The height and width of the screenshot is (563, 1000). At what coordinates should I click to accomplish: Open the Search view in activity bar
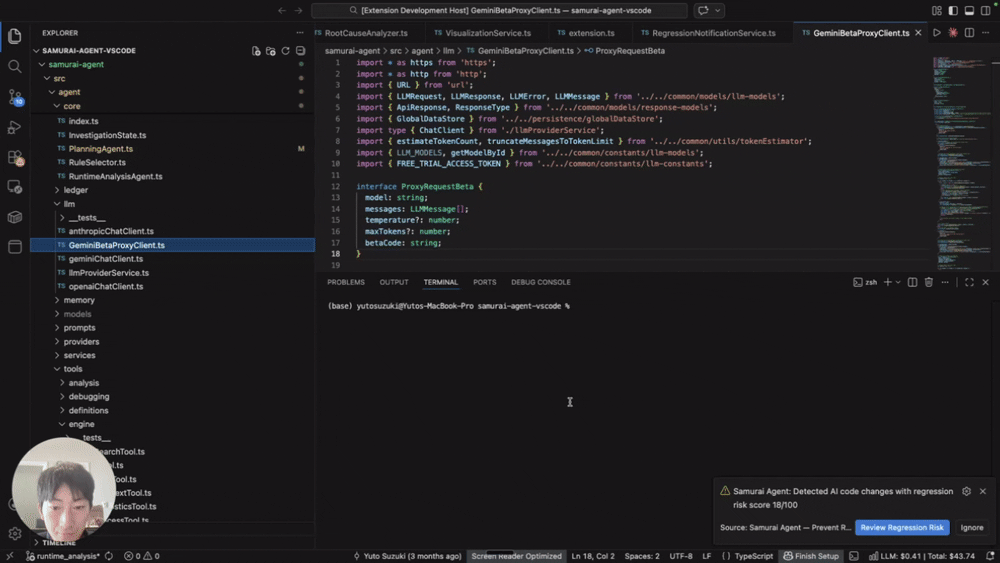pos(14,66)
